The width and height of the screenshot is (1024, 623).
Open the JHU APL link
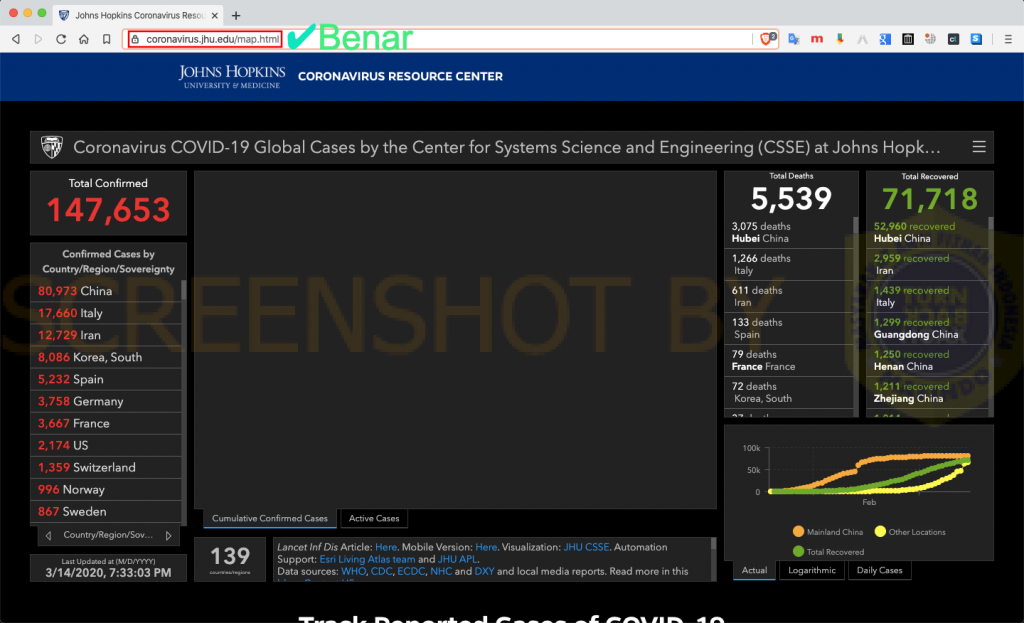(x=457, y=559)
